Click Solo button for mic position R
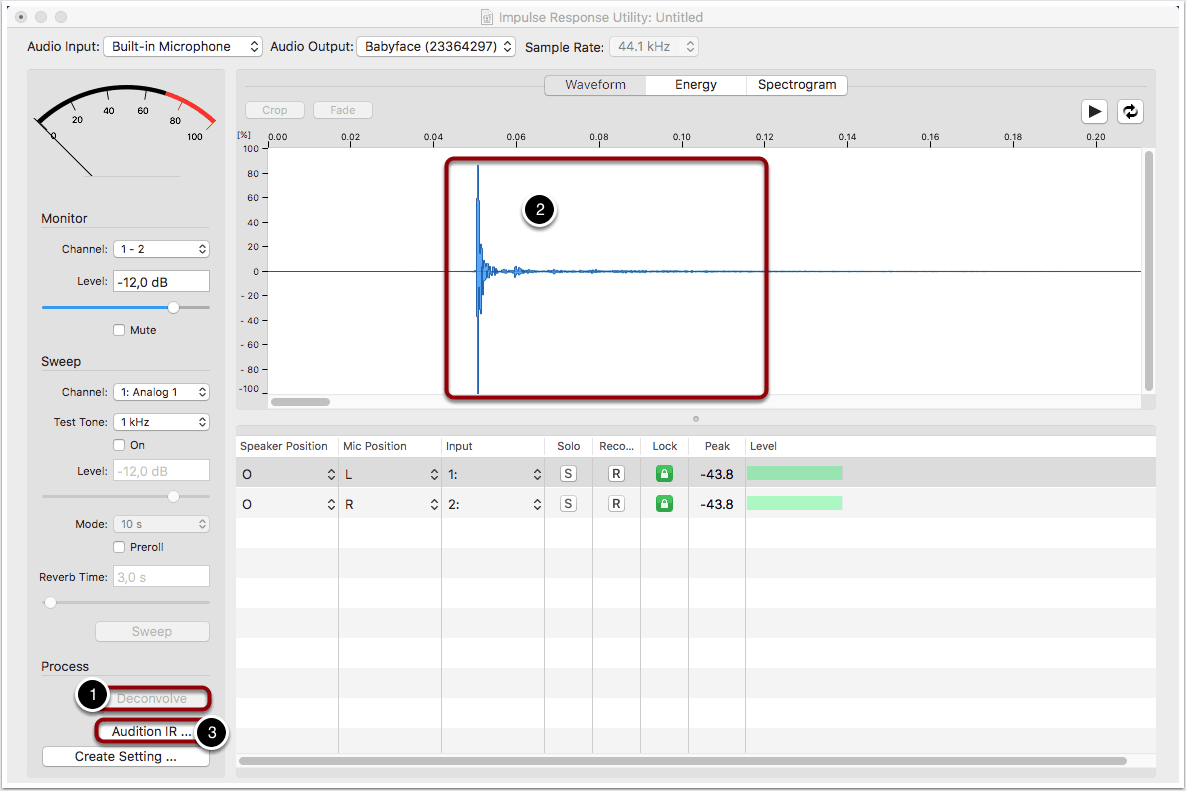This screenshot has width=1186, height=791. click(568, 504)
